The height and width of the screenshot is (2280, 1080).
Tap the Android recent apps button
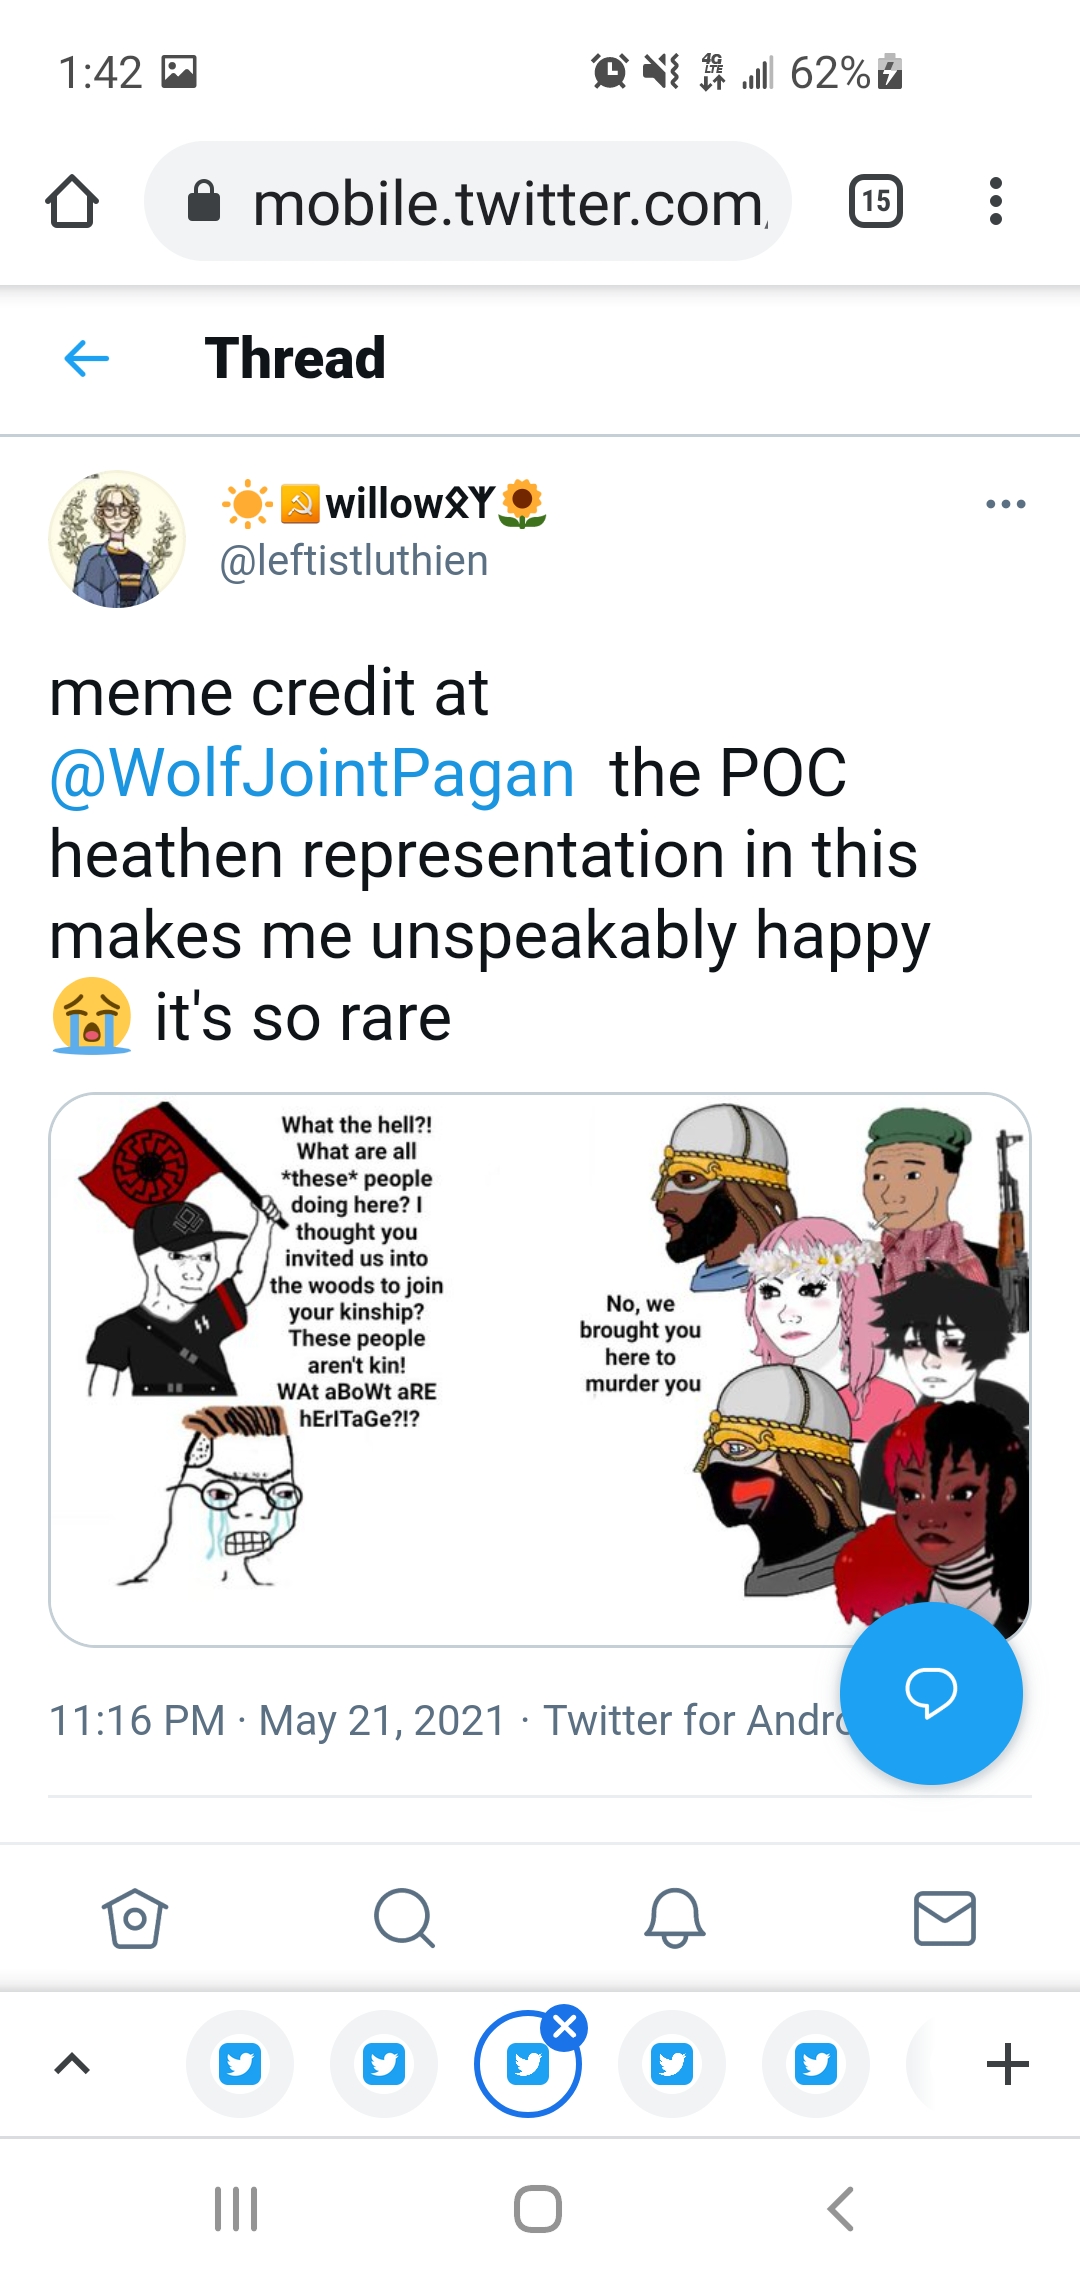click(x=237, y=2209)
